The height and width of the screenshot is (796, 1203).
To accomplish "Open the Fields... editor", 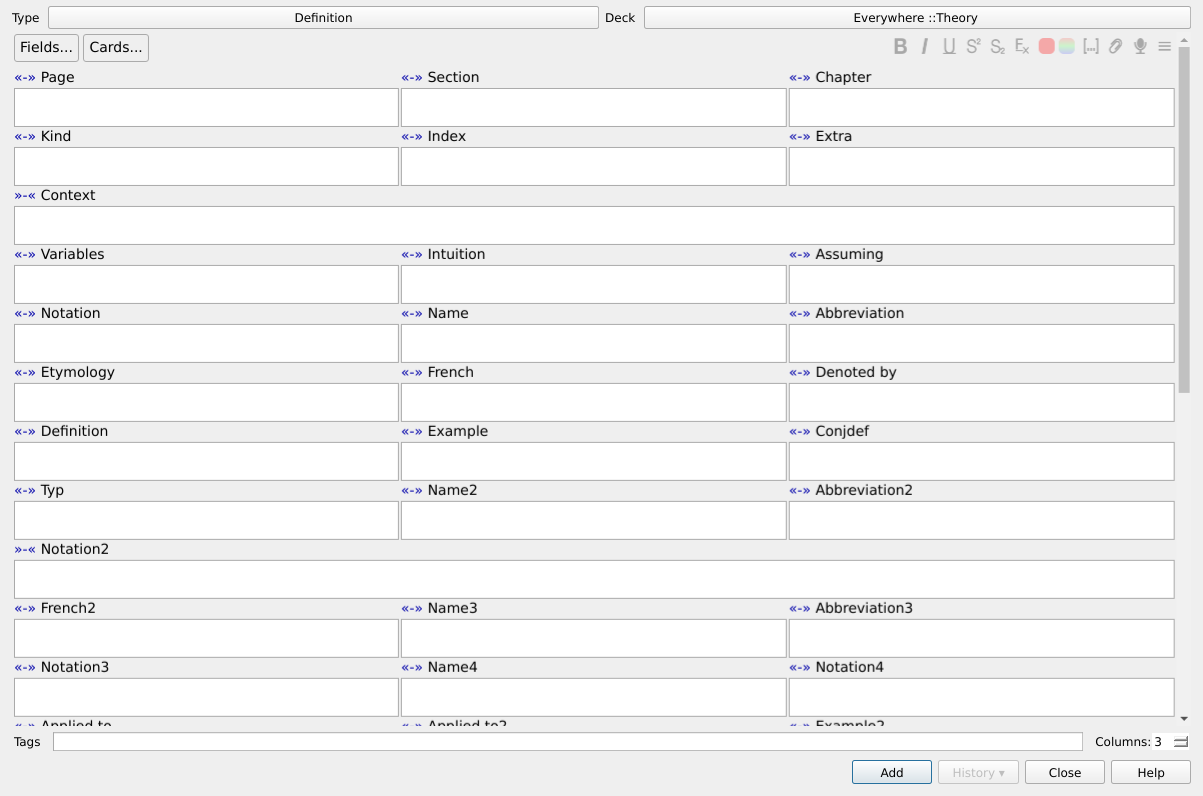I will [46, 48].
